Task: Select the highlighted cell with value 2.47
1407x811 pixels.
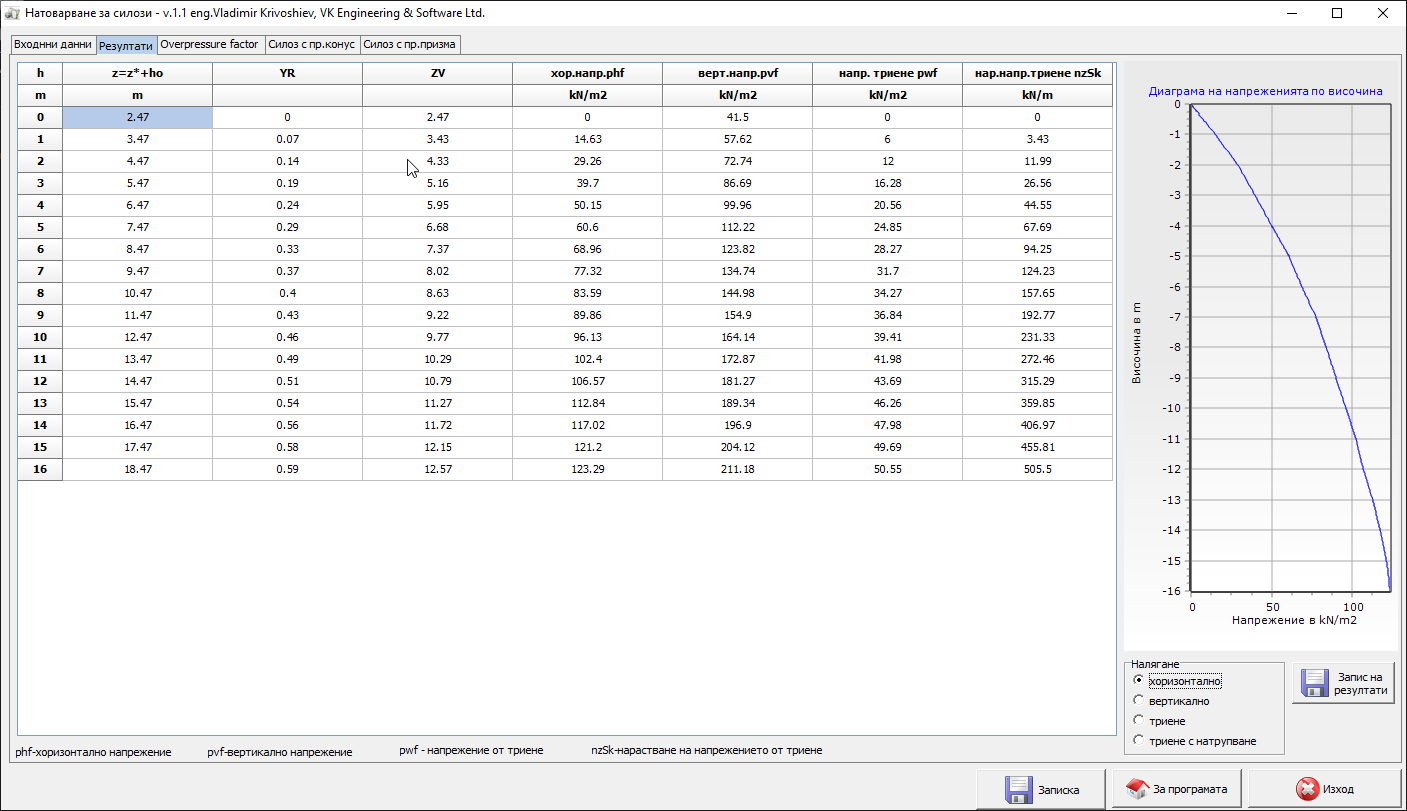Action: click(137, 117)
